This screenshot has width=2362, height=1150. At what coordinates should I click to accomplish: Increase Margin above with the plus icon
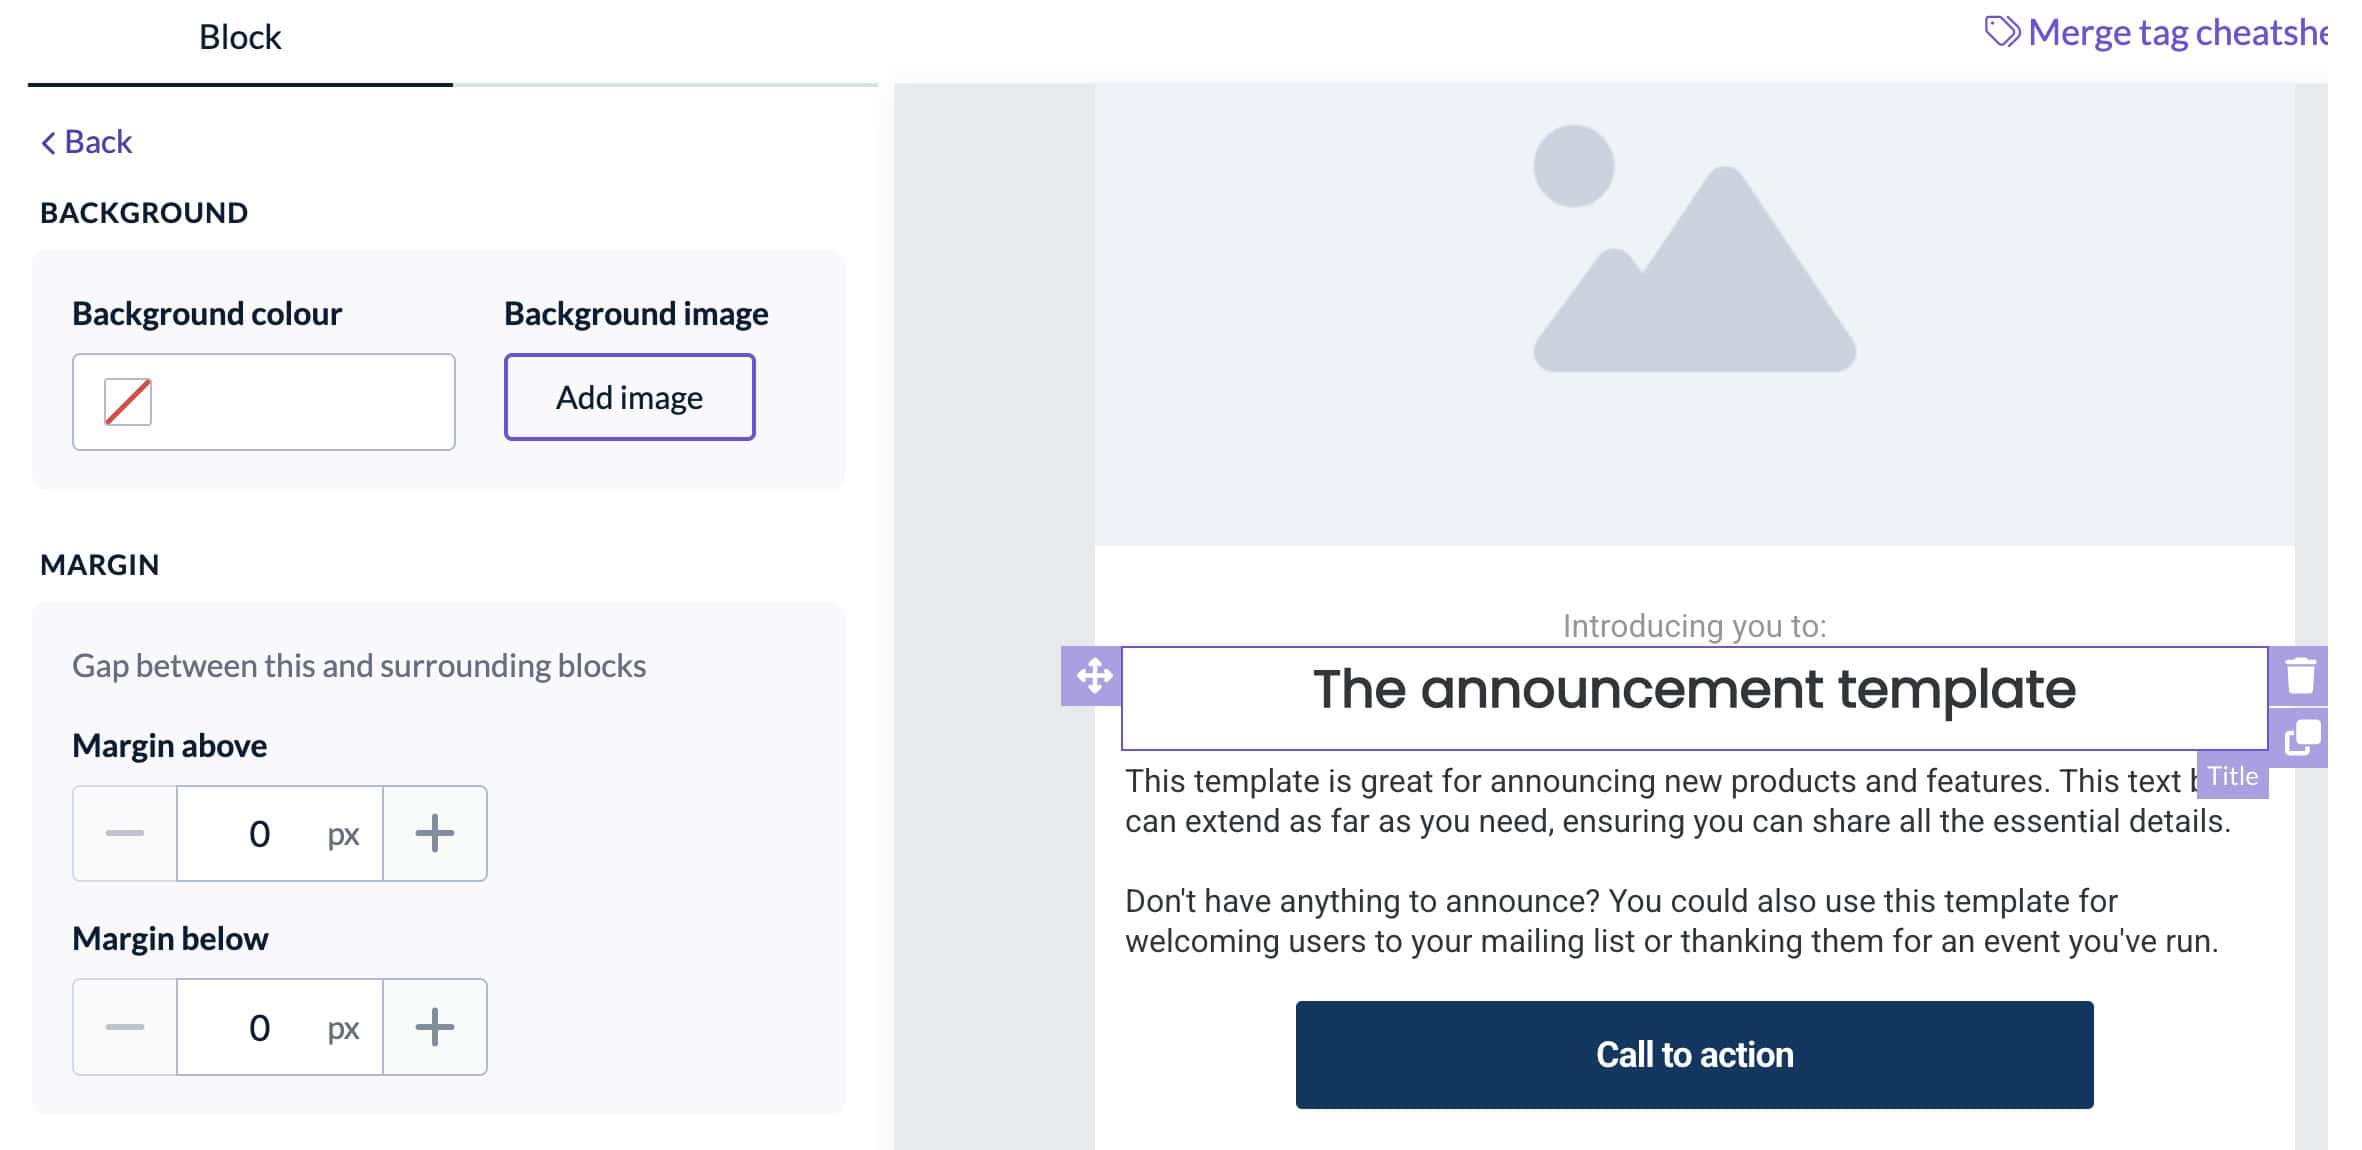tap(435, 833)
